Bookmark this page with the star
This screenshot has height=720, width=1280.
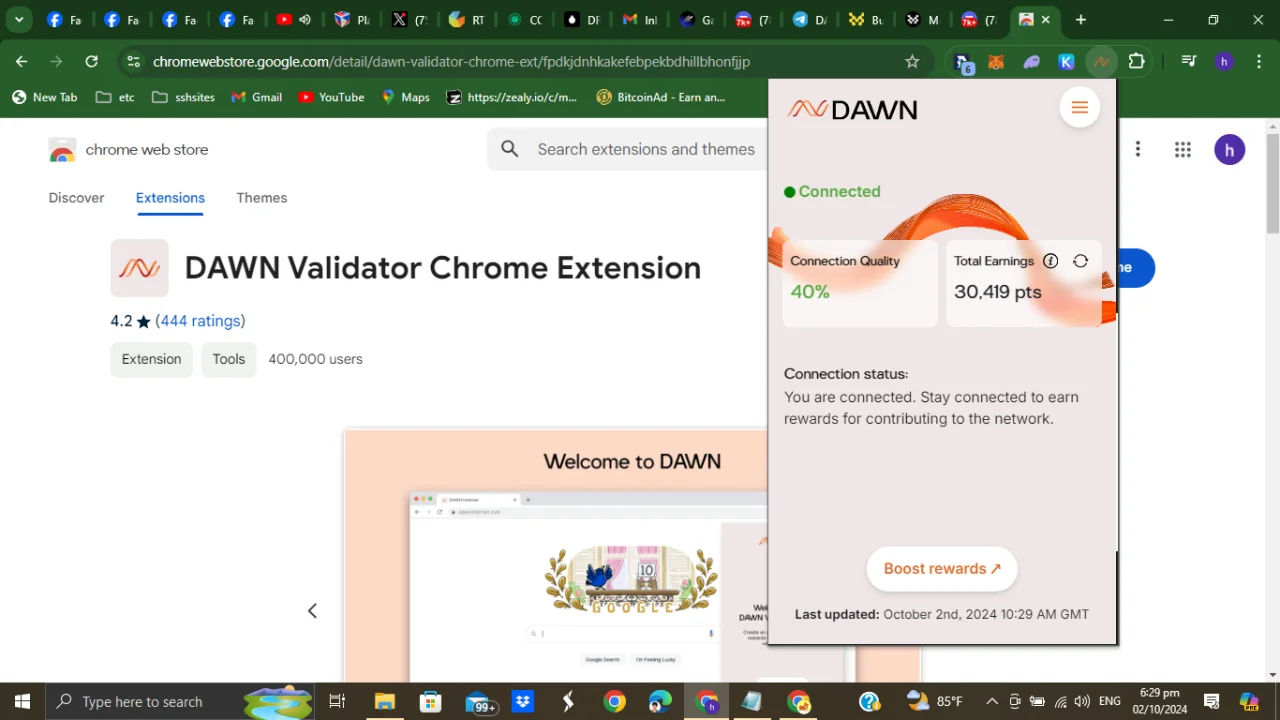point(912,62)
